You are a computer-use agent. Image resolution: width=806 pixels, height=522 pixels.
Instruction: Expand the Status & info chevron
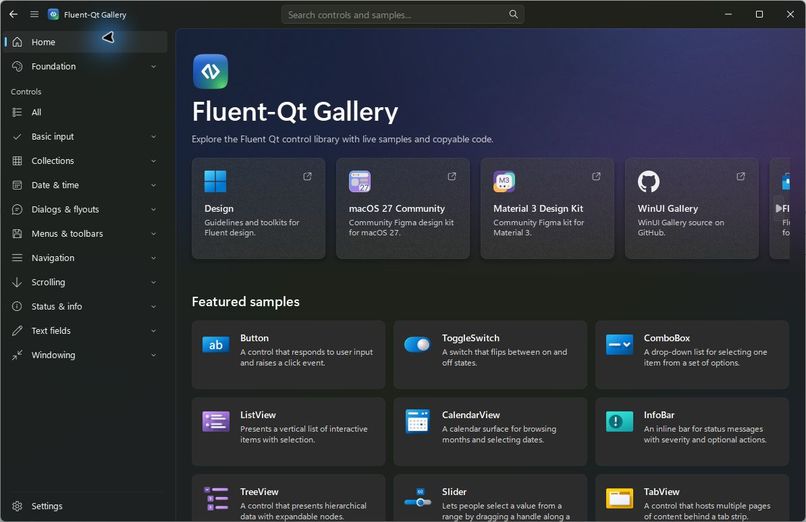click(x=154, y=307)
